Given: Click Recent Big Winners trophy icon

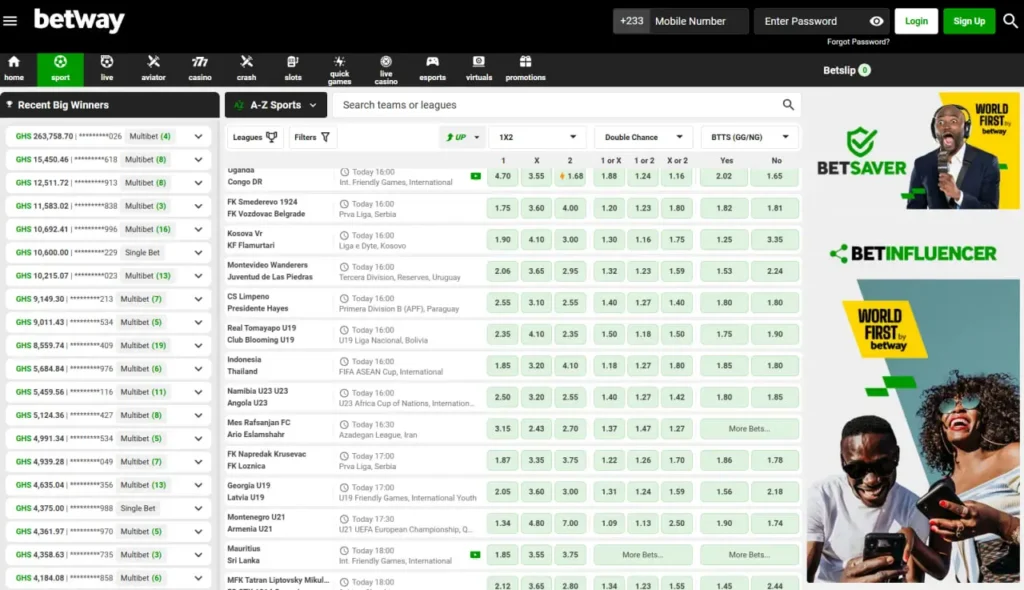Looking at the screenshot, I should click(x=9, y=105).
